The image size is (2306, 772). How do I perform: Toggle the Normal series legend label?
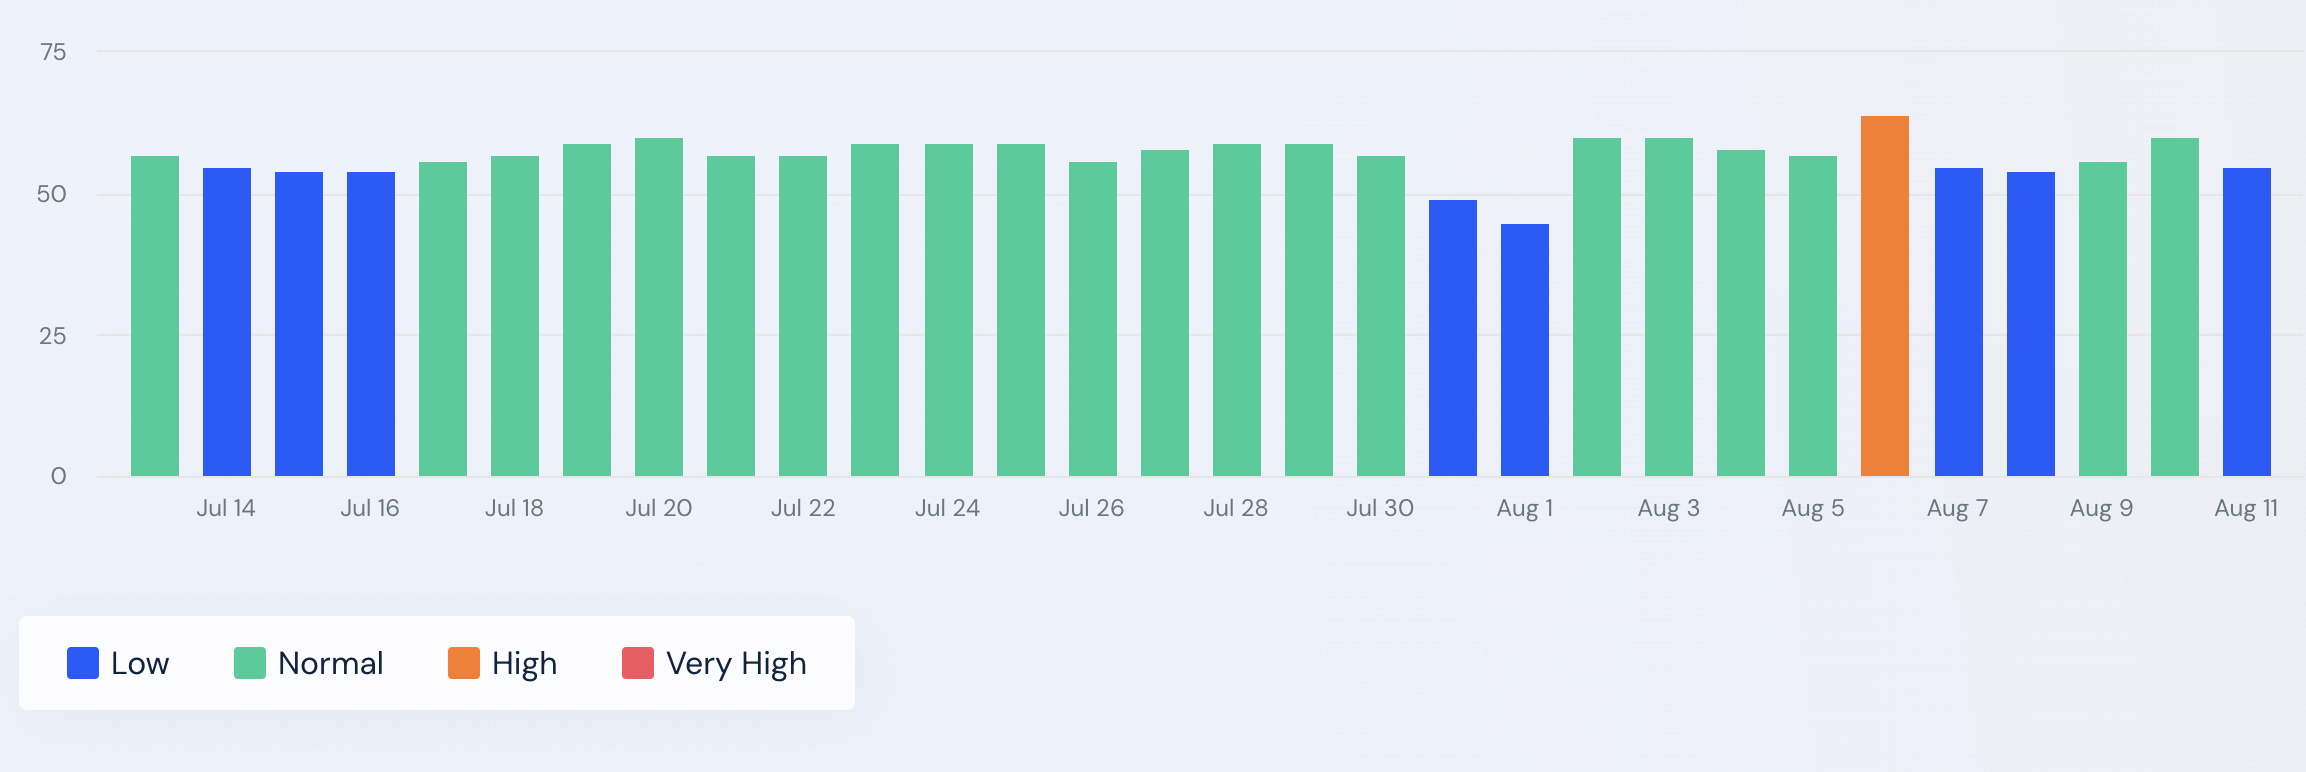point(330,663)
